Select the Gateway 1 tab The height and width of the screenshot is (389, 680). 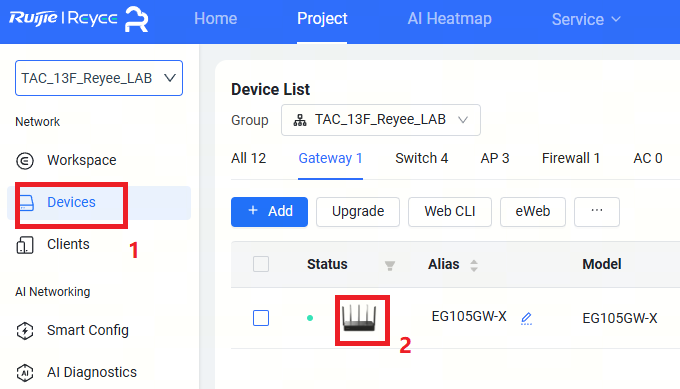pos(330,158)
